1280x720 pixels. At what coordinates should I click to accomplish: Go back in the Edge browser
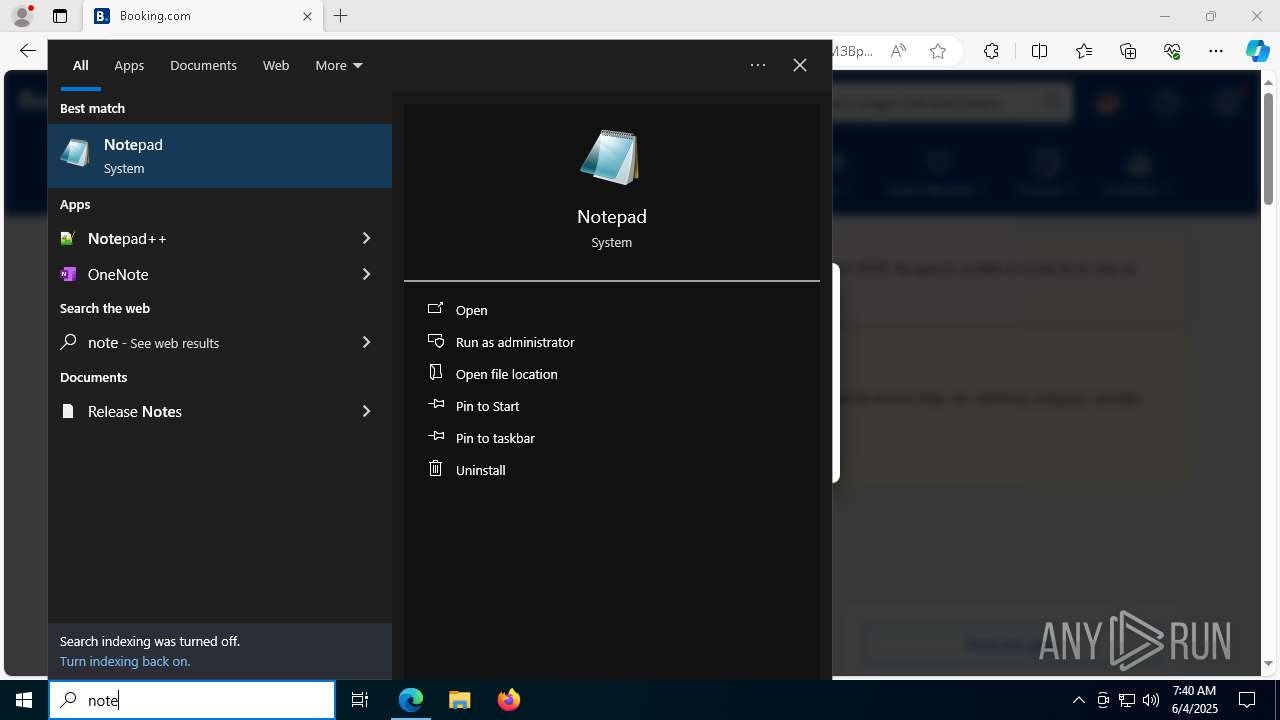point(27,51)
